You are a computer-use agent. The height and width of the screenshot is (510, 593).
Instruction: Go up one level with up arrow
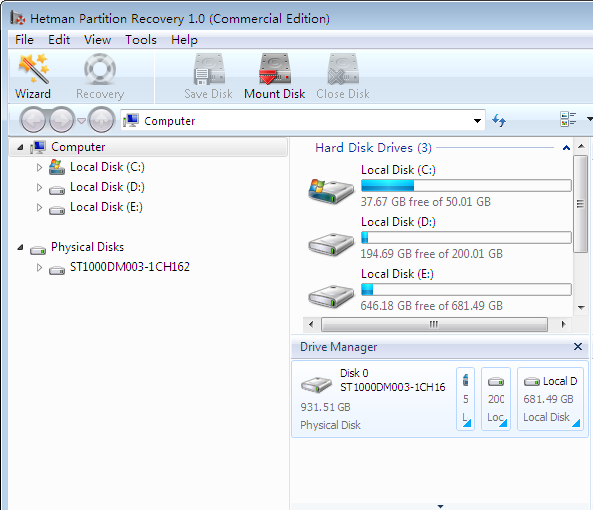pos(101,120)
